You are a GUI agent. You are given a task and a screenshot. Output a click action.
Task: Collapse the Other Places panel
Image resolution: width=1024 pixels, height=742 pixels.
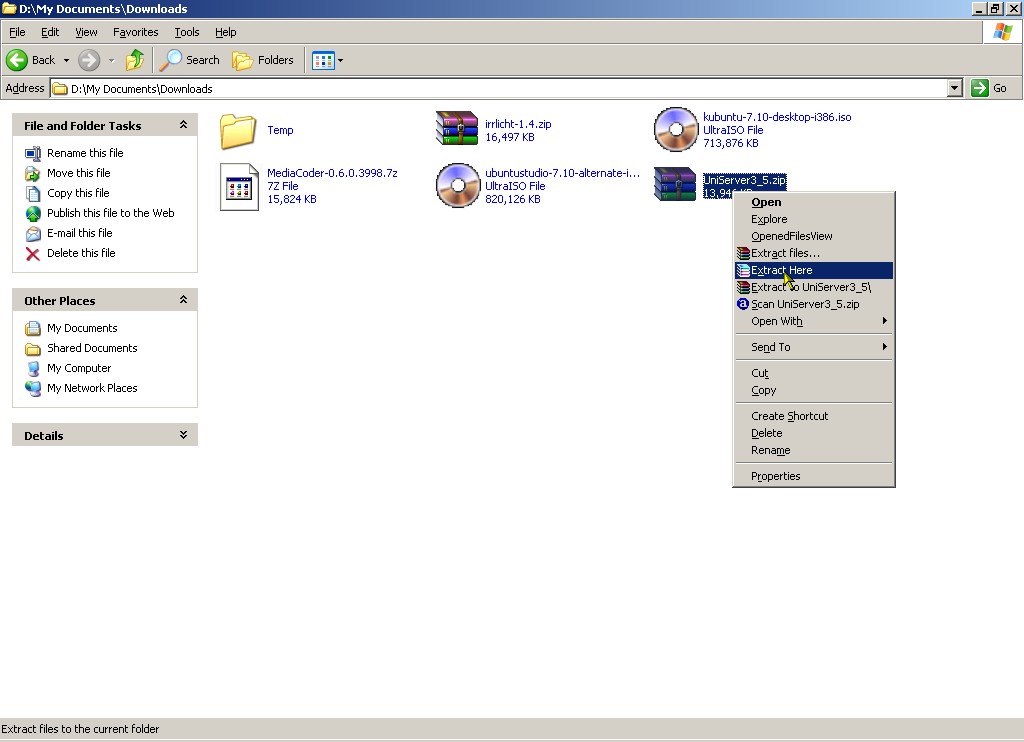click(184, 300)
